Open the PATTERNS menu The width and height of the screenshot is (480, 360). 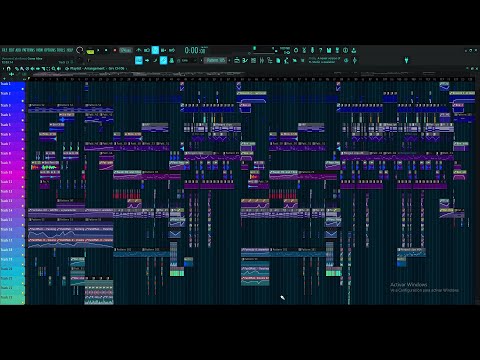28,50
